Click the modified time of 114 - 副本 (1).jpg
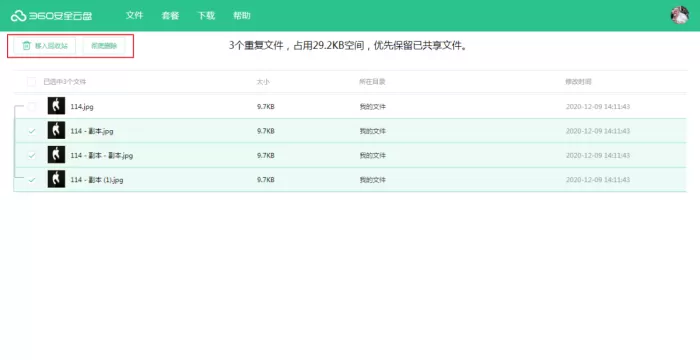700x360 pixels. point(598,180)
